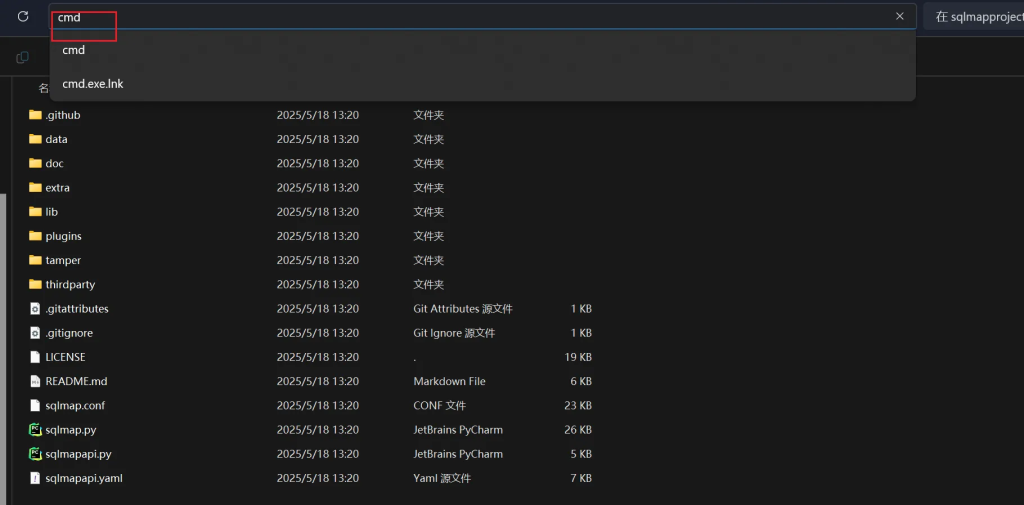The image size is (1024, 505).
Task: Click the left pane vertical scrollbar
Action: [3, 348]
